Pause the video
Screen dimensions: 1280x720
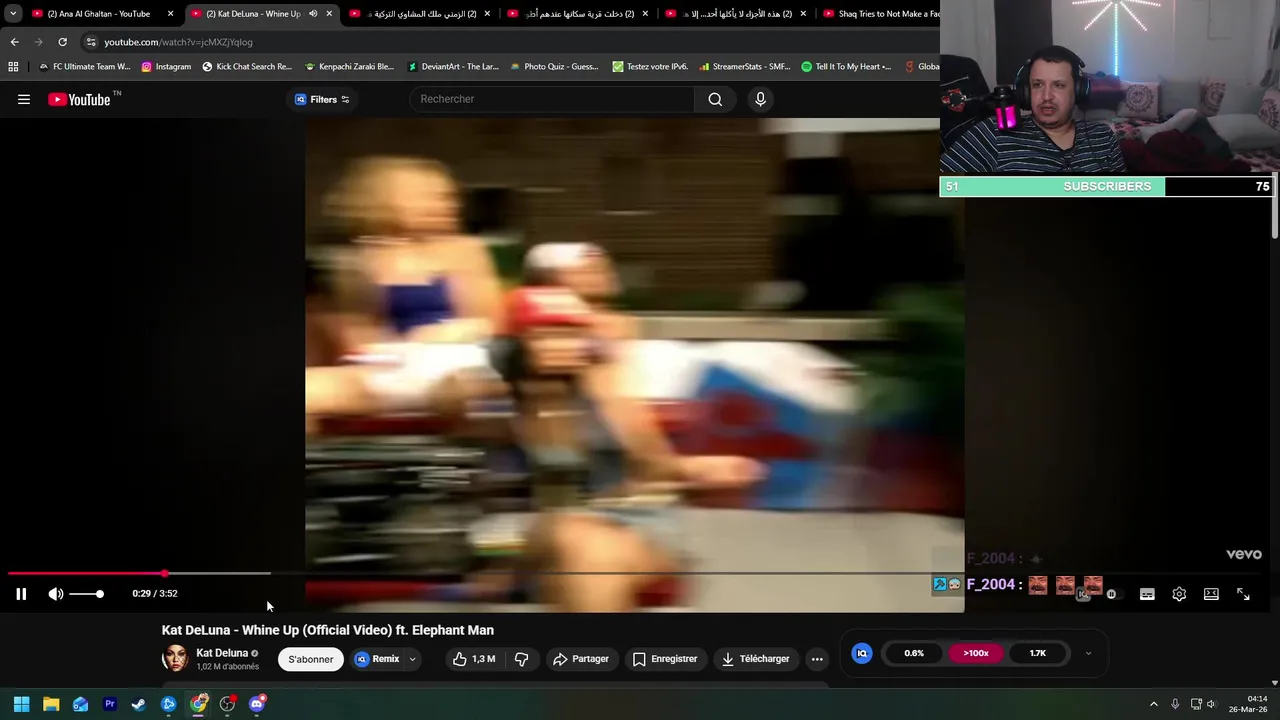click(x=21, y=594)
